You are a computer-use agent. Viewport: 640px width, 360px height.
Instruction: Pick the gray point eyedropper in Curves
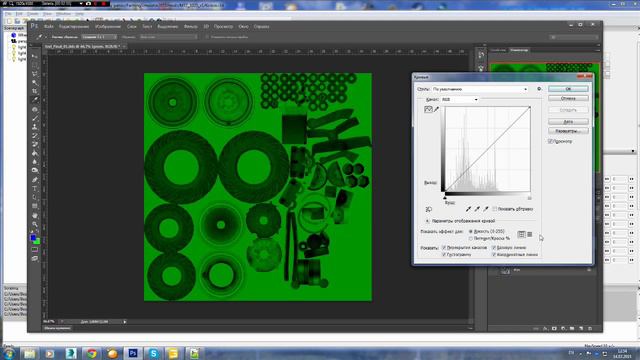(x=477, y=209)
